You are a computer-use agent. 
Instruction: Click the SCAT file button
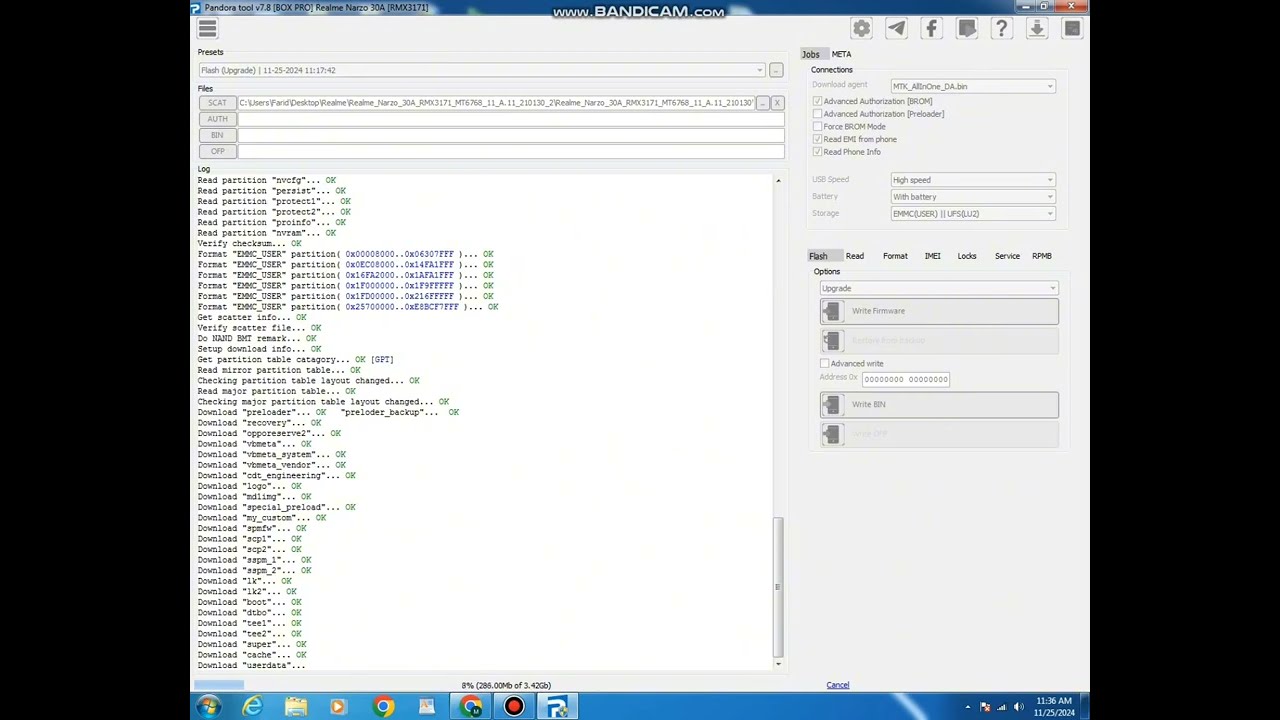point(217,103)
